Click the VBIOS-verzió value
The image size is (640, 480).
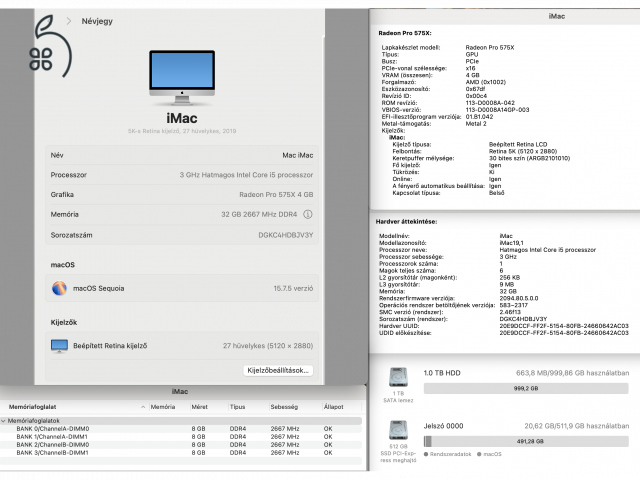(x=497, y=110)
